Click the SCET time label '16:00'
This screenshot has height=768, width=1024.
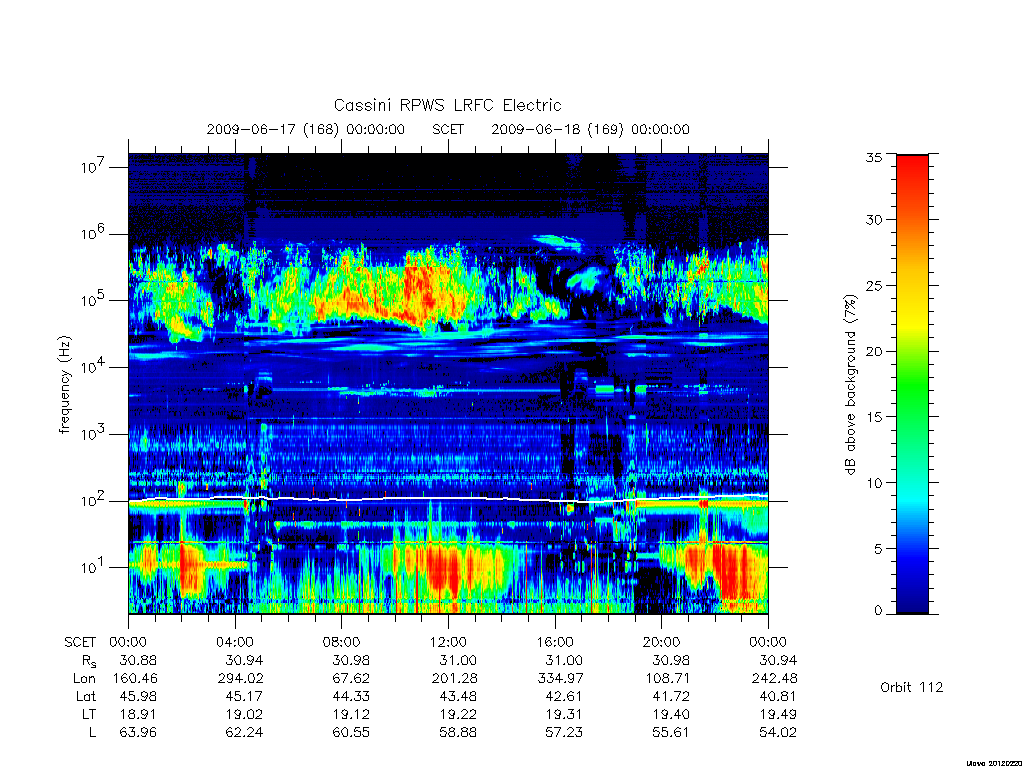[555, 642]
